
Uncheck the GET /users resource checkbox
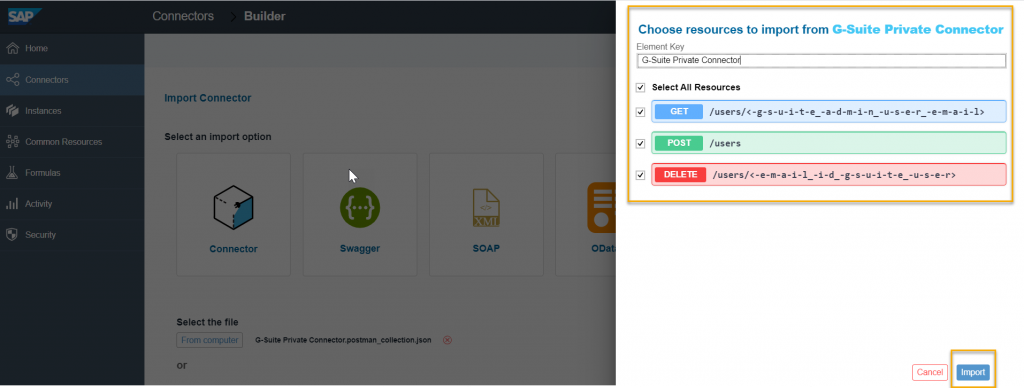click(641, 112)
